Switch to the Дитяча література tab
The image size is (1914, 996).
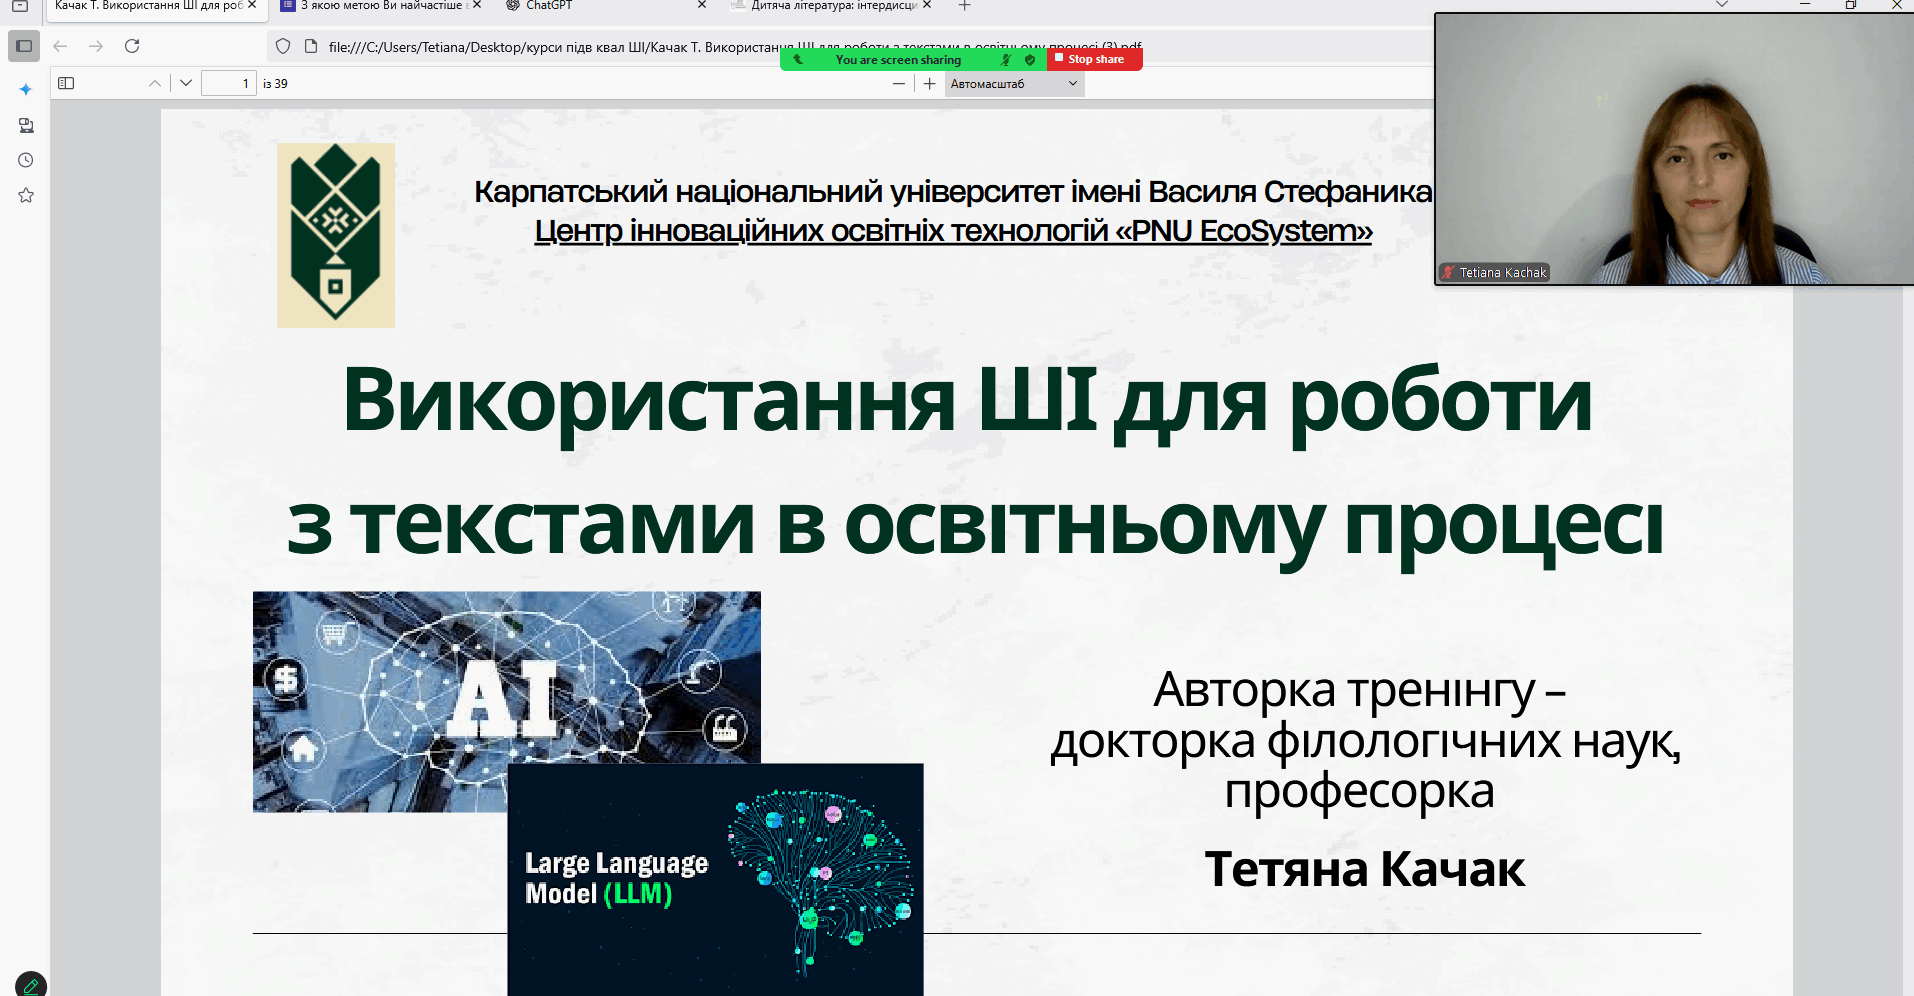tap(830, 6)
